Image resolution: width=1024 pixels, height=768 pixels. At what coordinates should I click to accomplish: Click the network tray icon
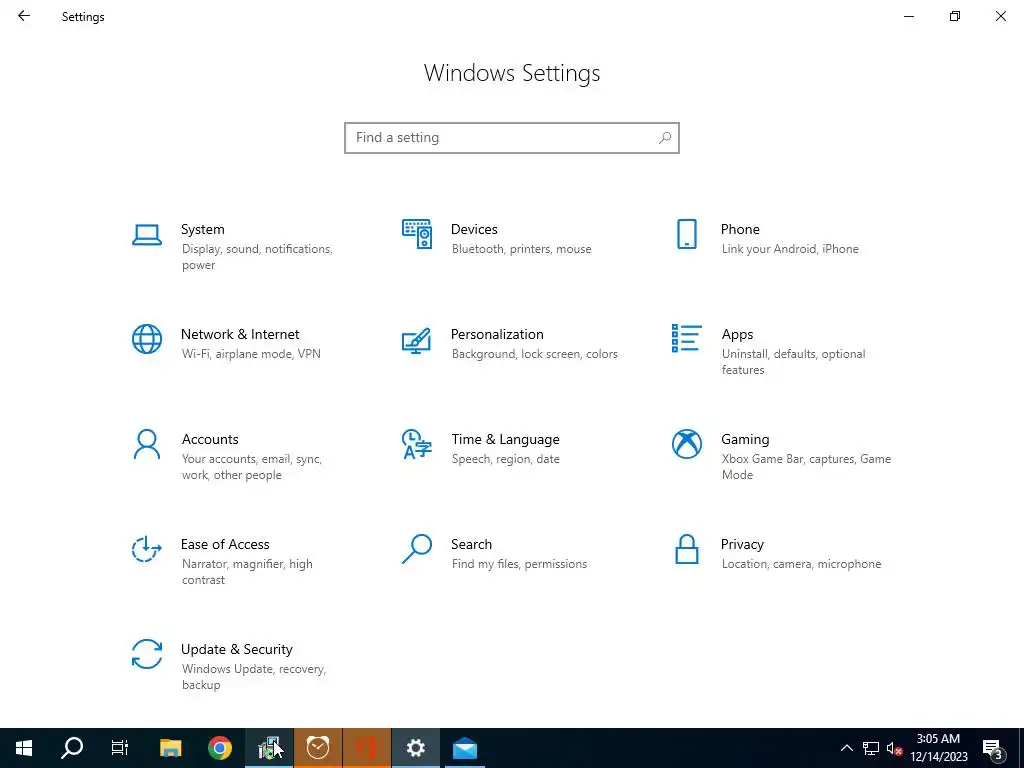pyautogui.click(x=871, y=748)
